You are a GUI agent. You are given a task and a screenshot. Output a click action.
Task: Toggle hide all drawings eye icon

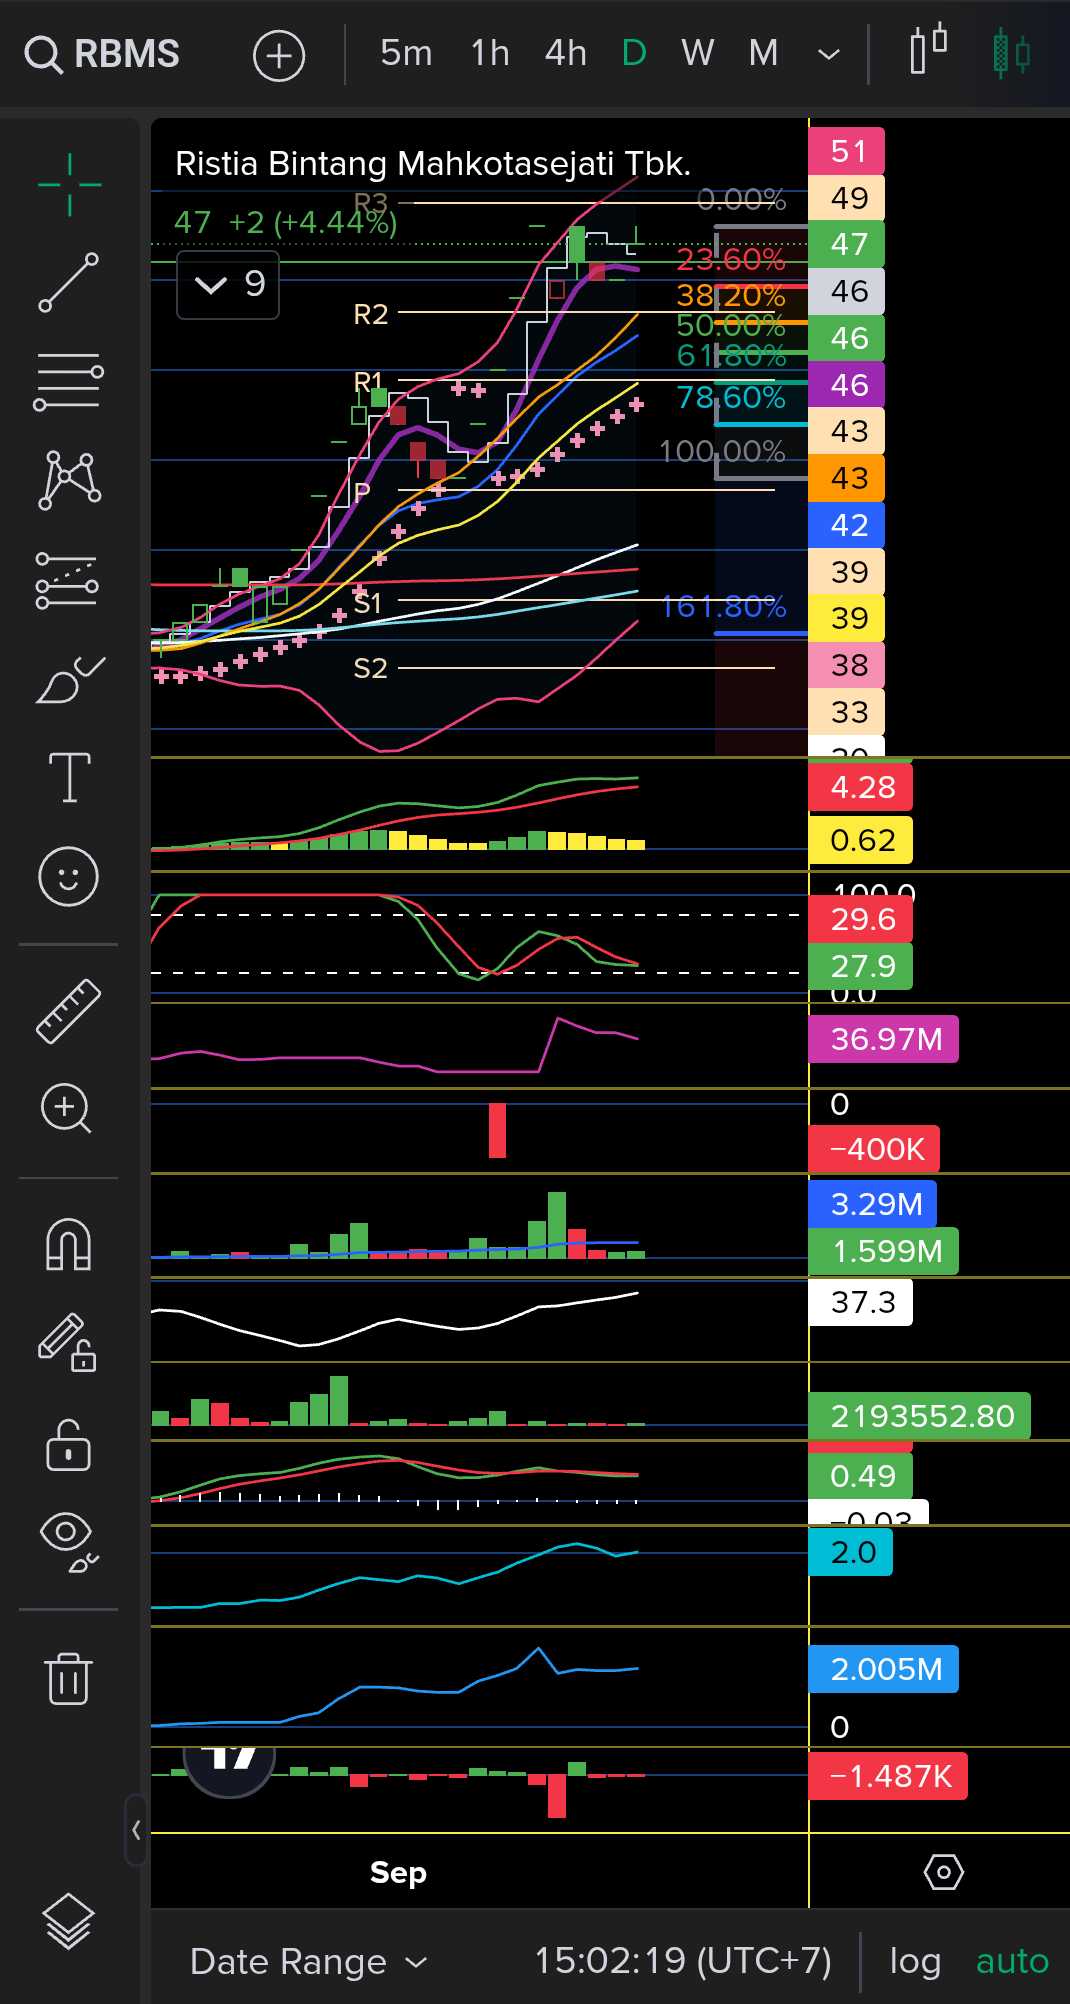pos(68,1541)
